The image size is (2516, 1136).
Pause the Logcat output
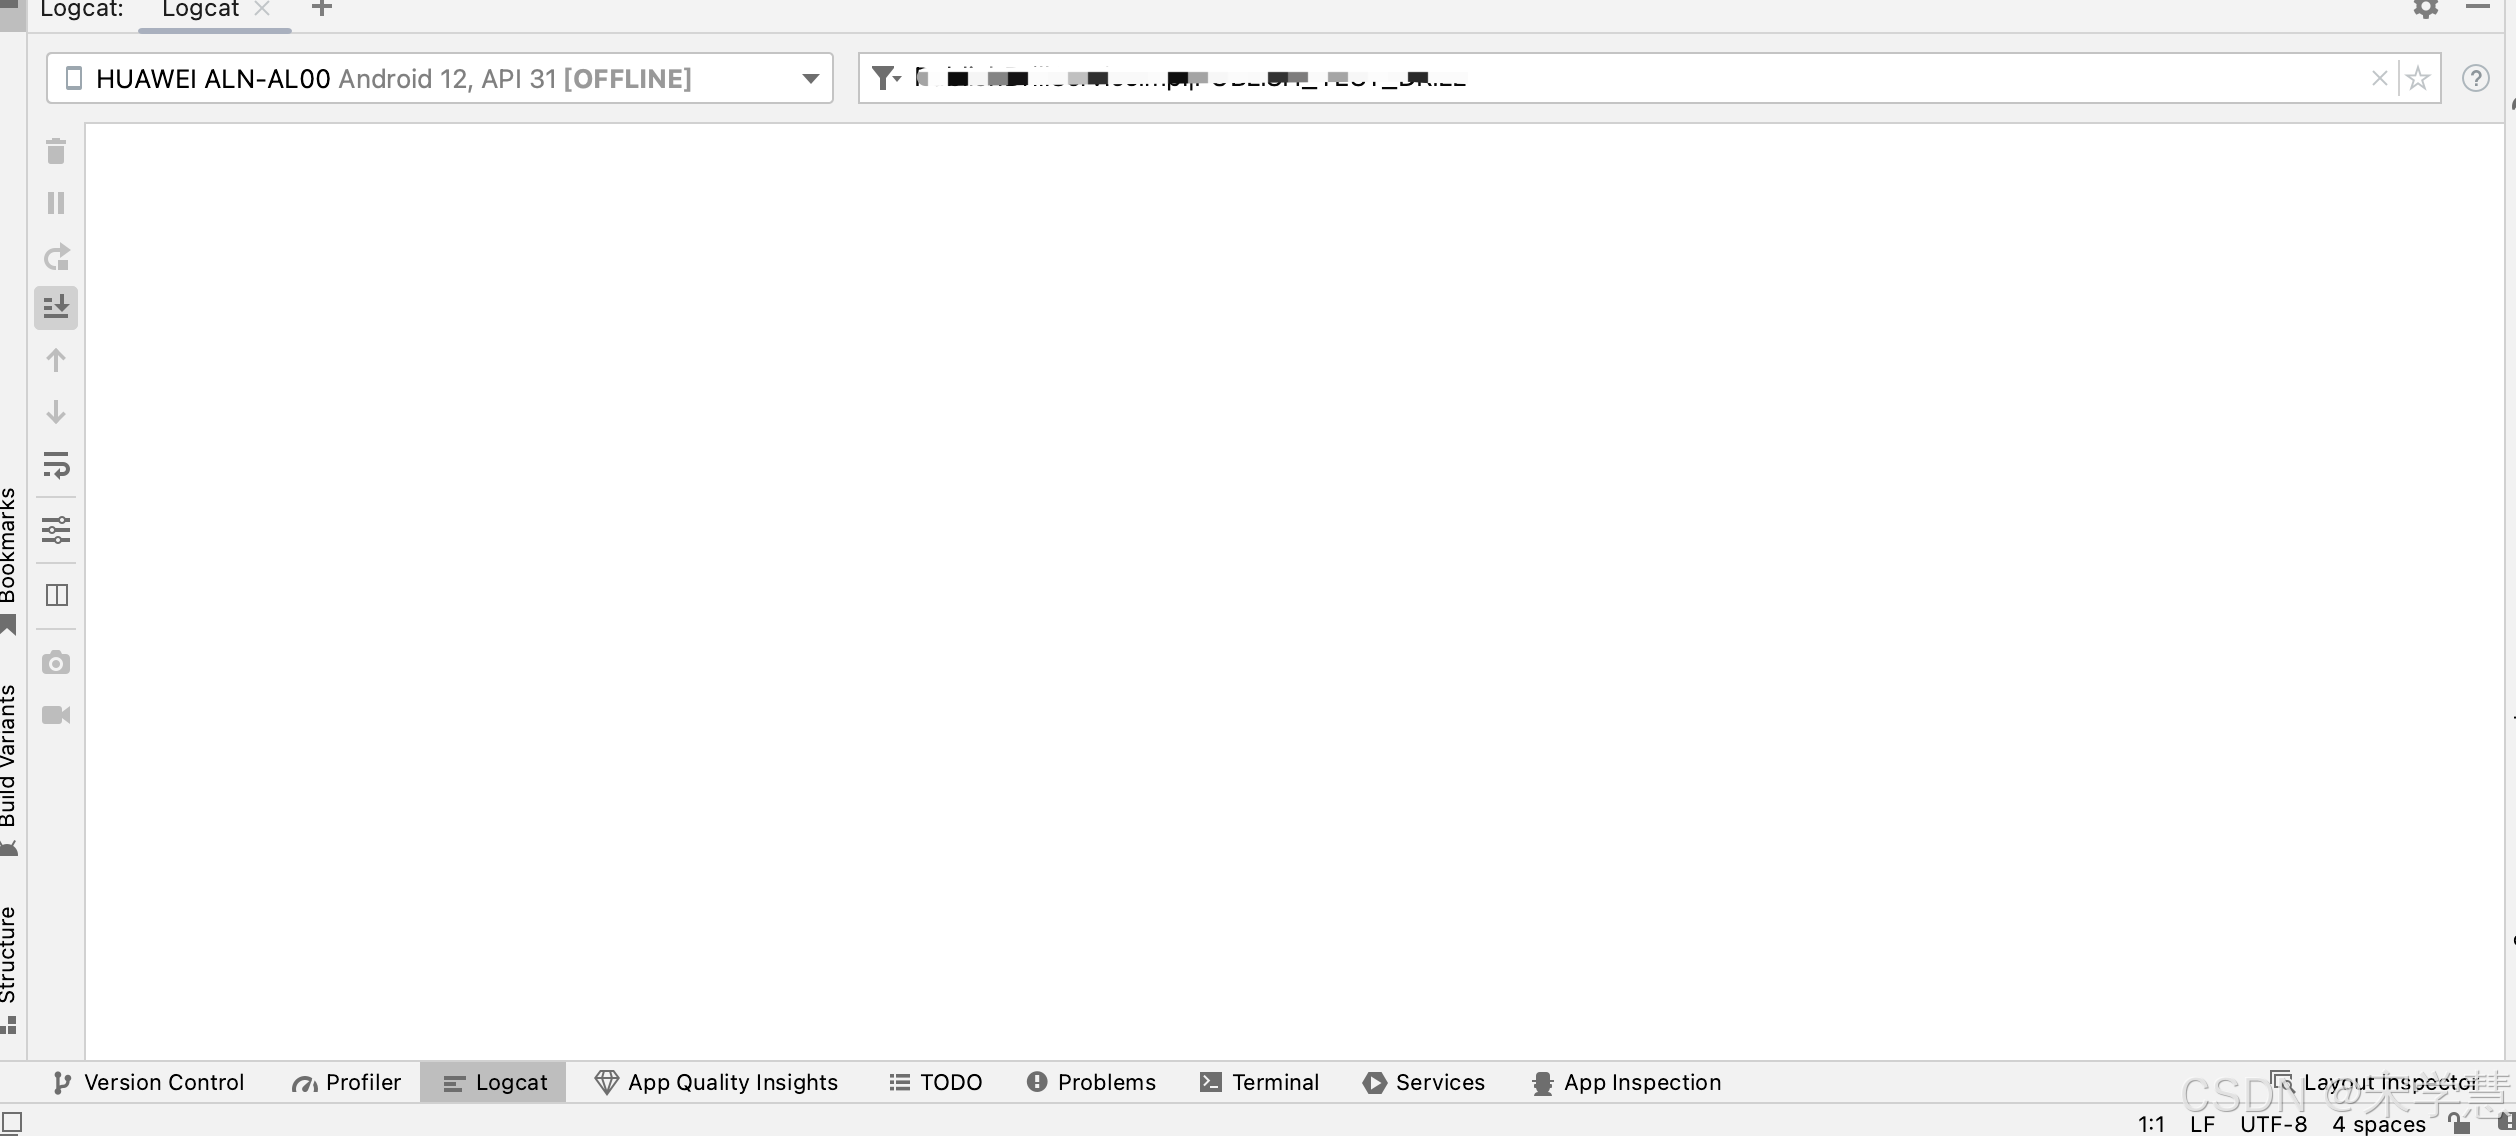56,204
